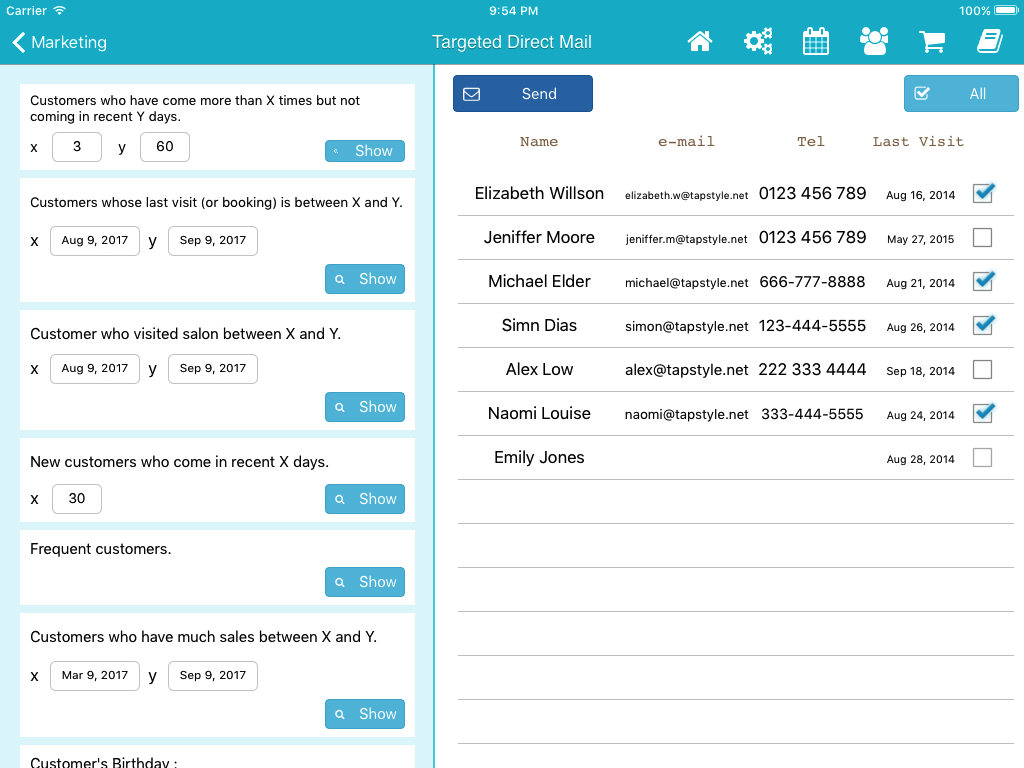Click the envelope Send button
1024x768 pixels.
coord(522,94)
